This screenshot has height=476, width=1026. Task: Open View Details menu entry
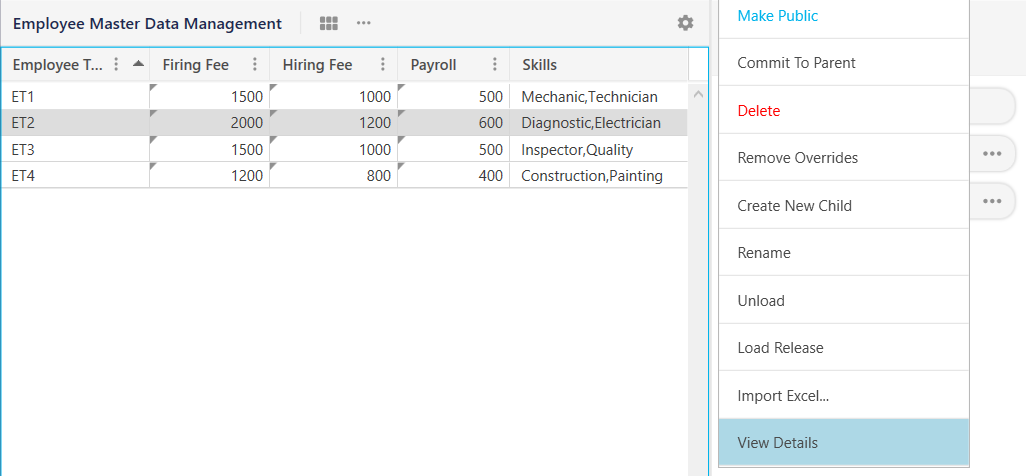click(843, 443)
